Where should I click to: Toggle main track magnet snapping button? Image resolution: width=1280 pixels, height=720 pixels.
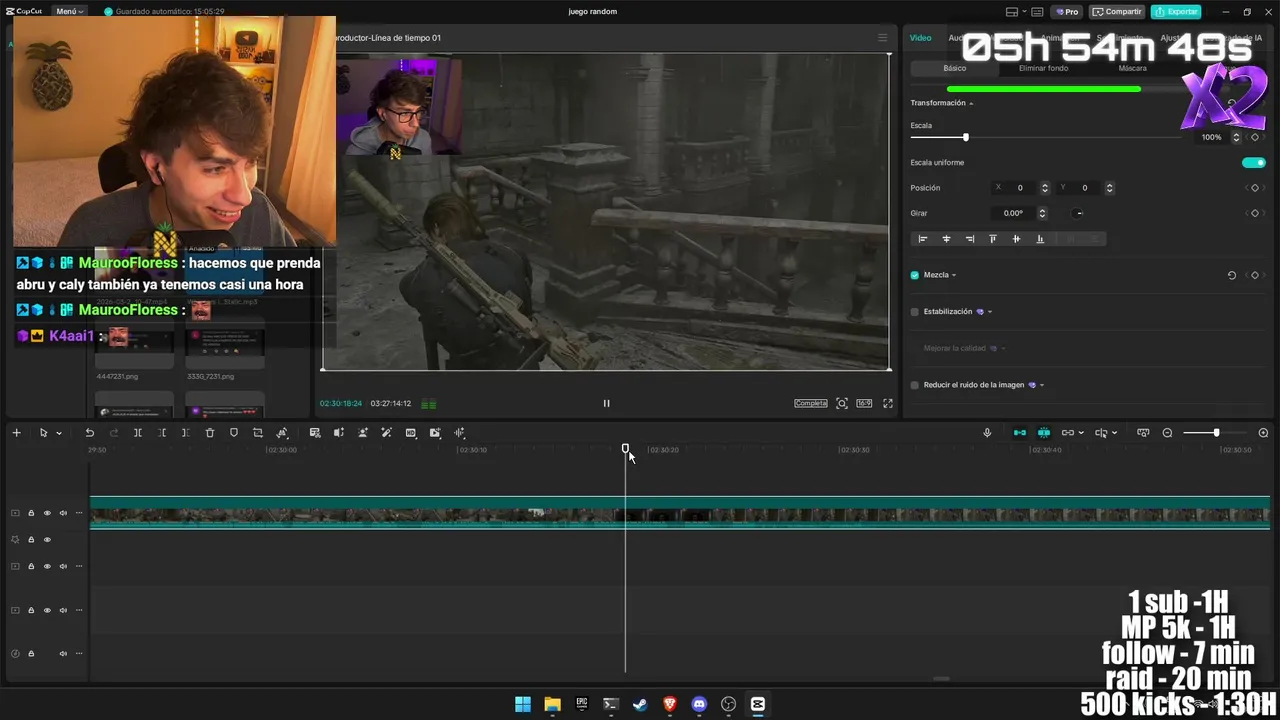1019,433
